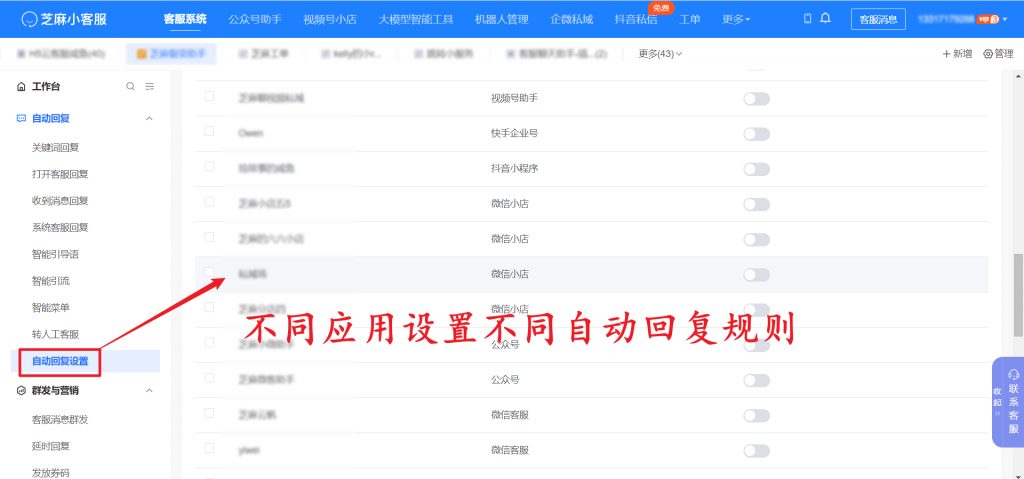
Task: Turn on the 视频号助手 row switch
Action: coord(756,99)
